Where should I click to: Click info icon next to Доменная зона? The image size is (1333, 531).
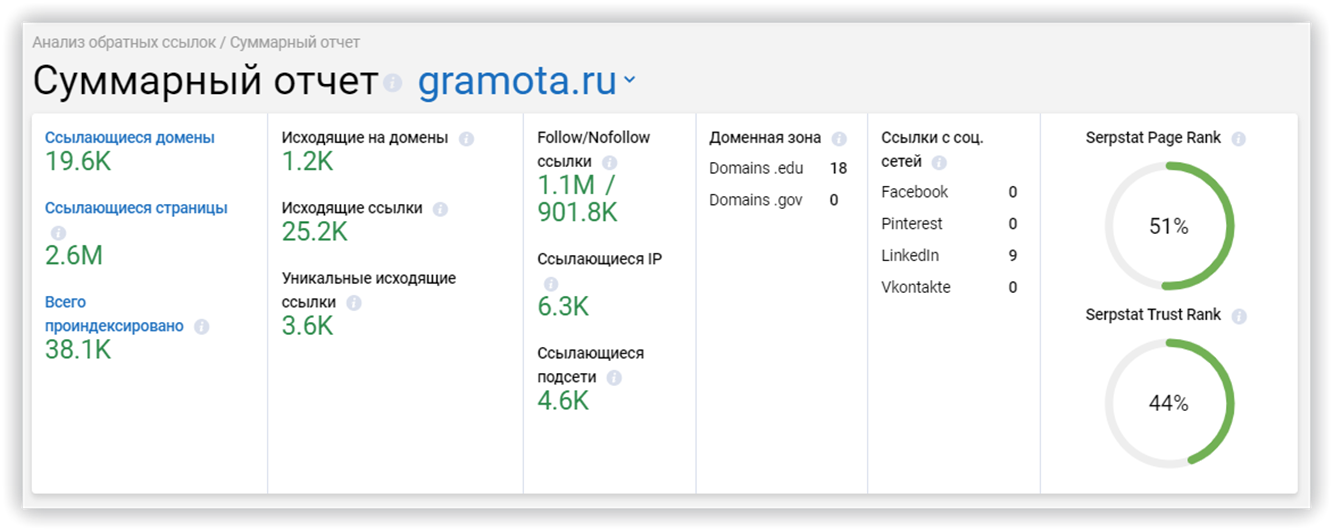[839, 139]
